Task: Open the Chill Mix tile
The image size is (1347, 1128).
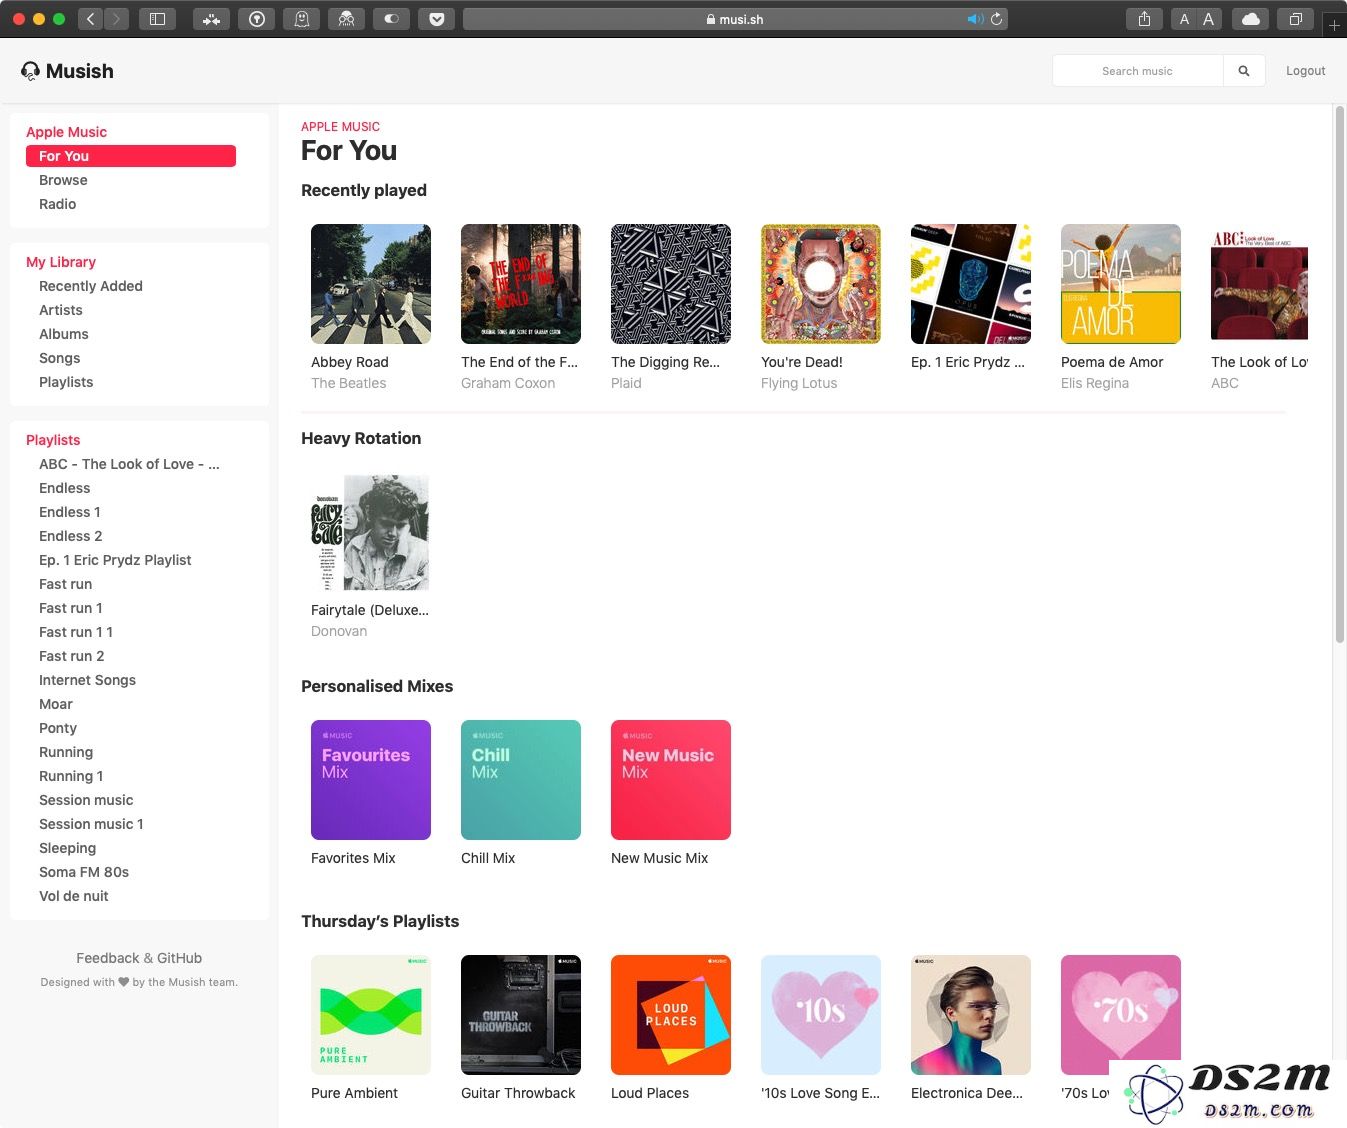Action: 521,780
